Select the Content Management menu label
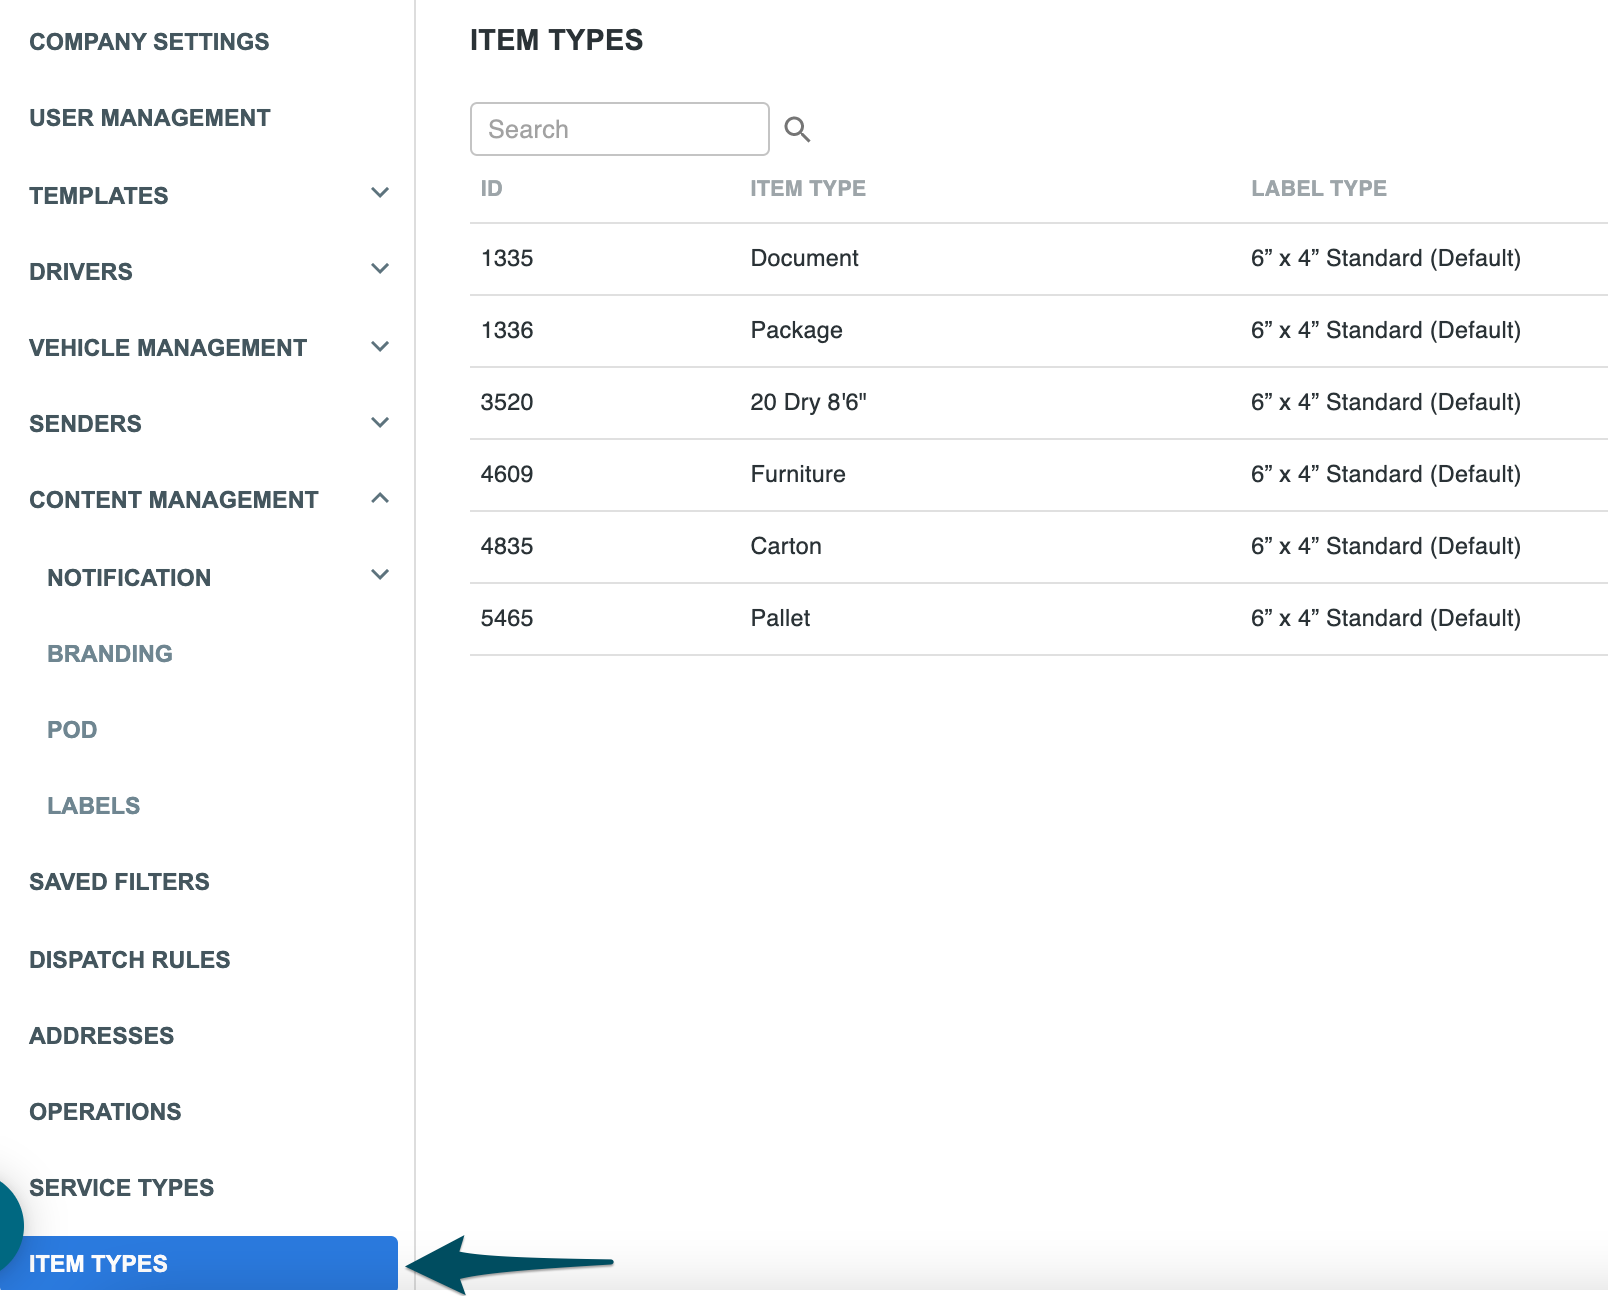The width and height of the screenshot is (1608, 1296). pyautogui.click(x=174, y=500)
